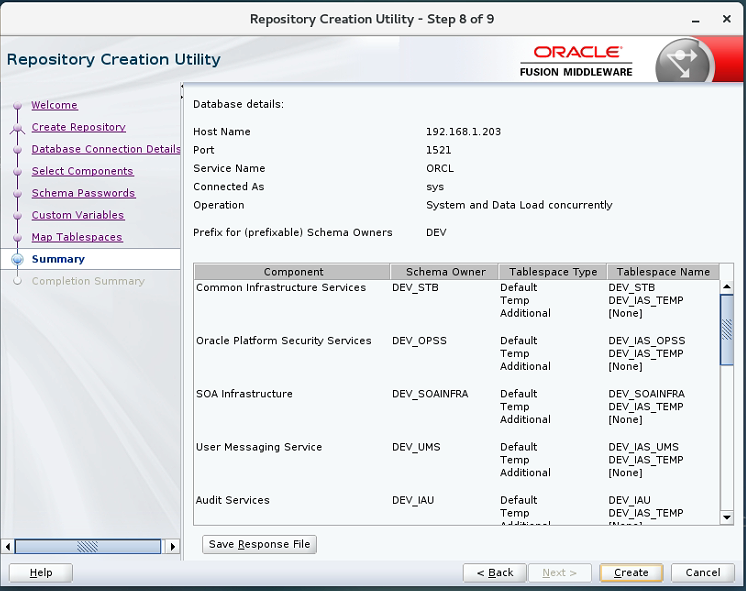This screenshot has height=591, width=746.
Task: Click the Create Repository step marker icon
Action: click(18, 128)
